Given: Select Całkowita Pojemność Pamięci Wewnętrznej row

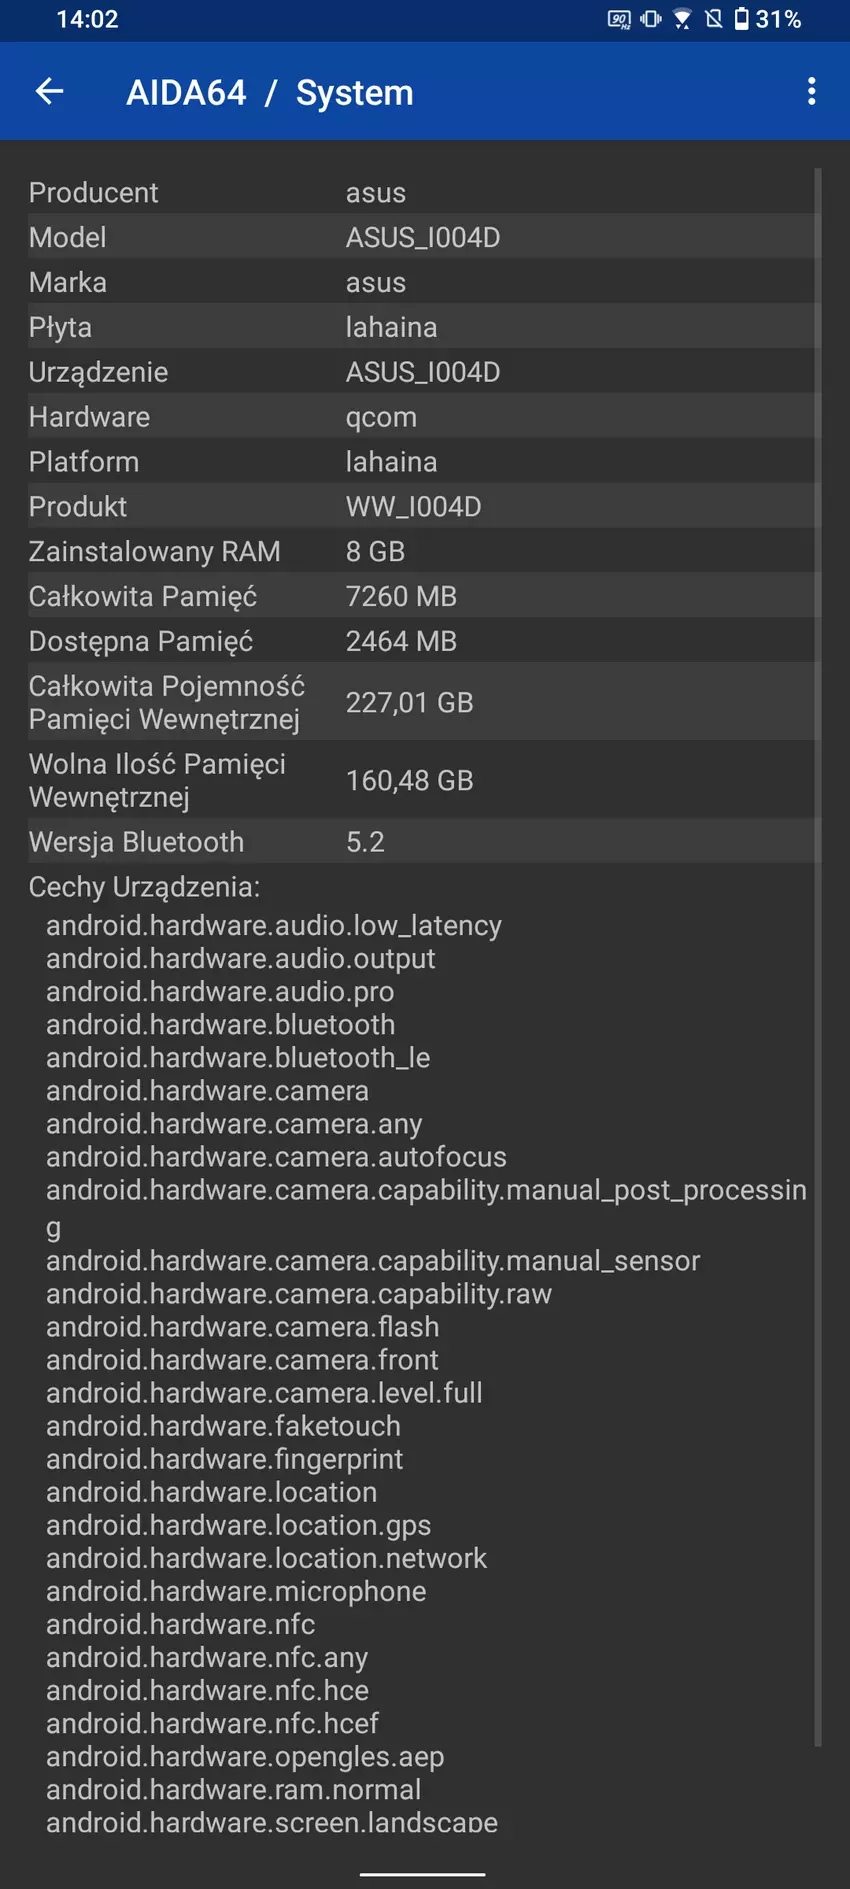Looking at the screenshot, I should tap(420, 702).
